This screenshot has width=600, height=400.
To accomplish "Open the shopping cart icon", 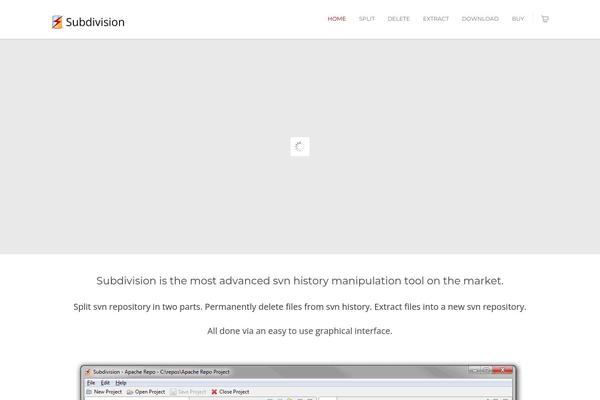I will [545, 19].
